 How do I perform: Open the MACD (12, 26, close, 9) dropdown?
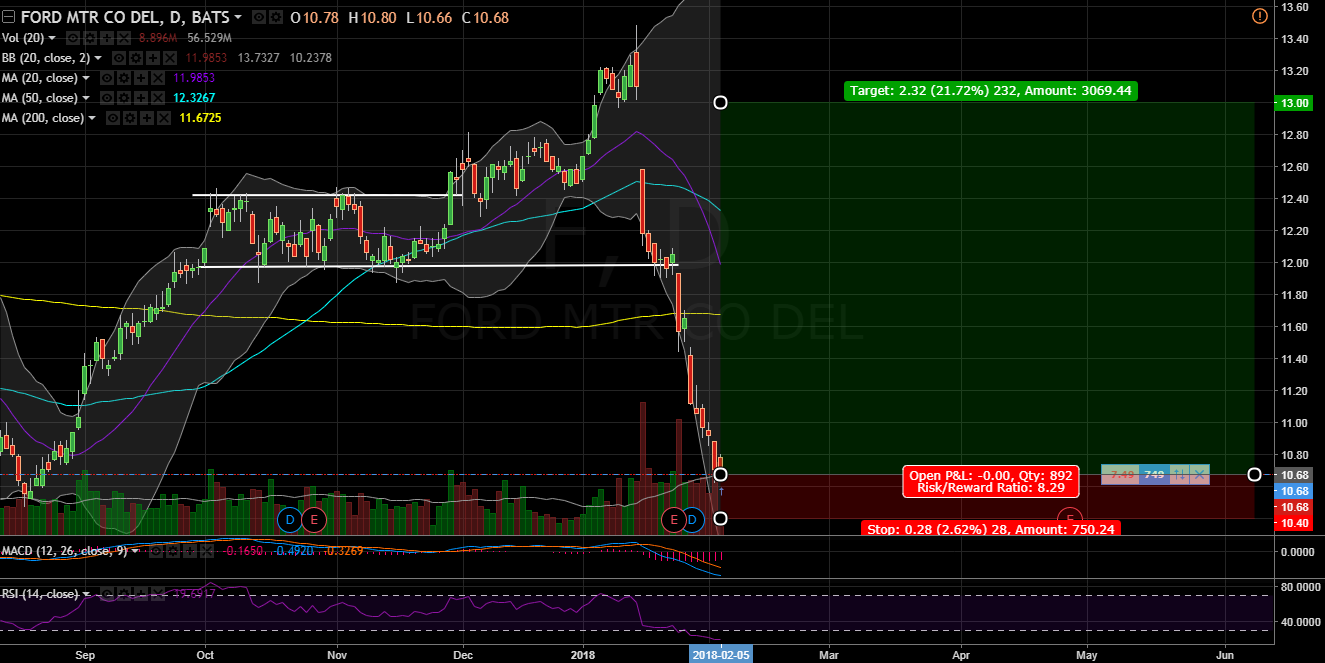(x=133, y=551)
